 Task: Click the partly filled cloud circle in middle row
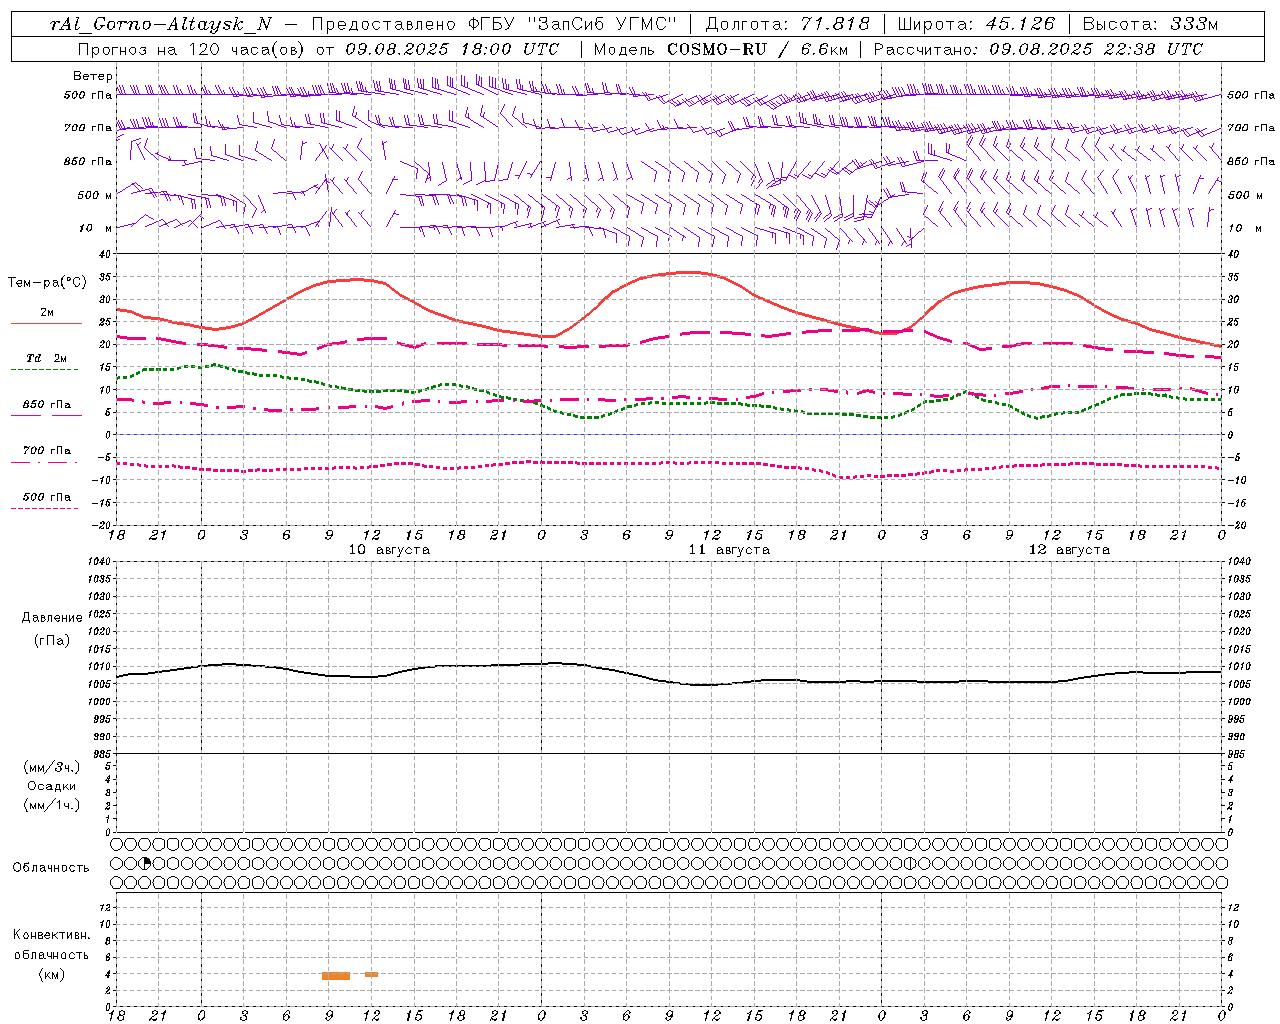point(145,863)
